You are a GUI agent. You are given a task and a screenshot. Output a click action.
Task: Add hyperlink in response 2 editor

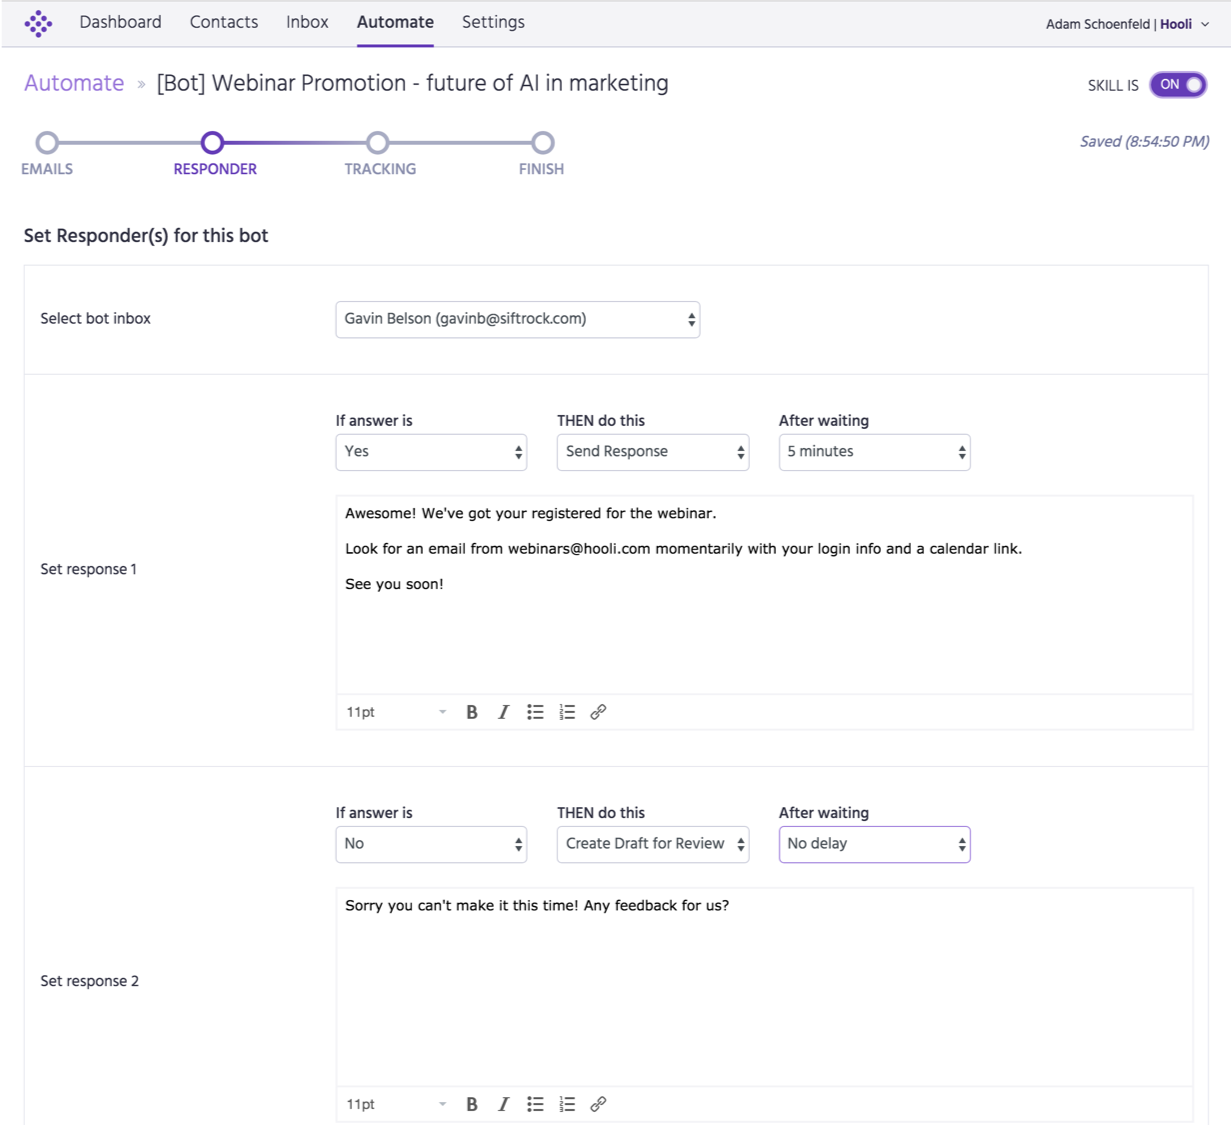coord(598,1104)
